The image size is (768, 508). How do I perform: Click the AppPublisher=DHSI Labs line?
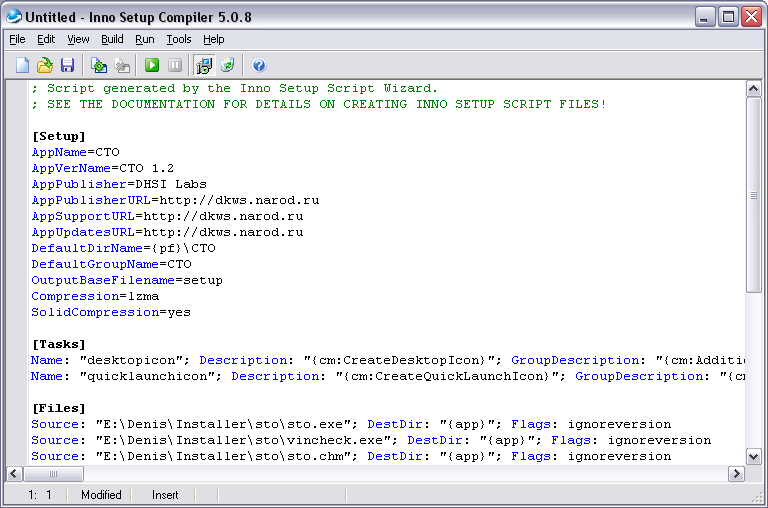(119, 184)
